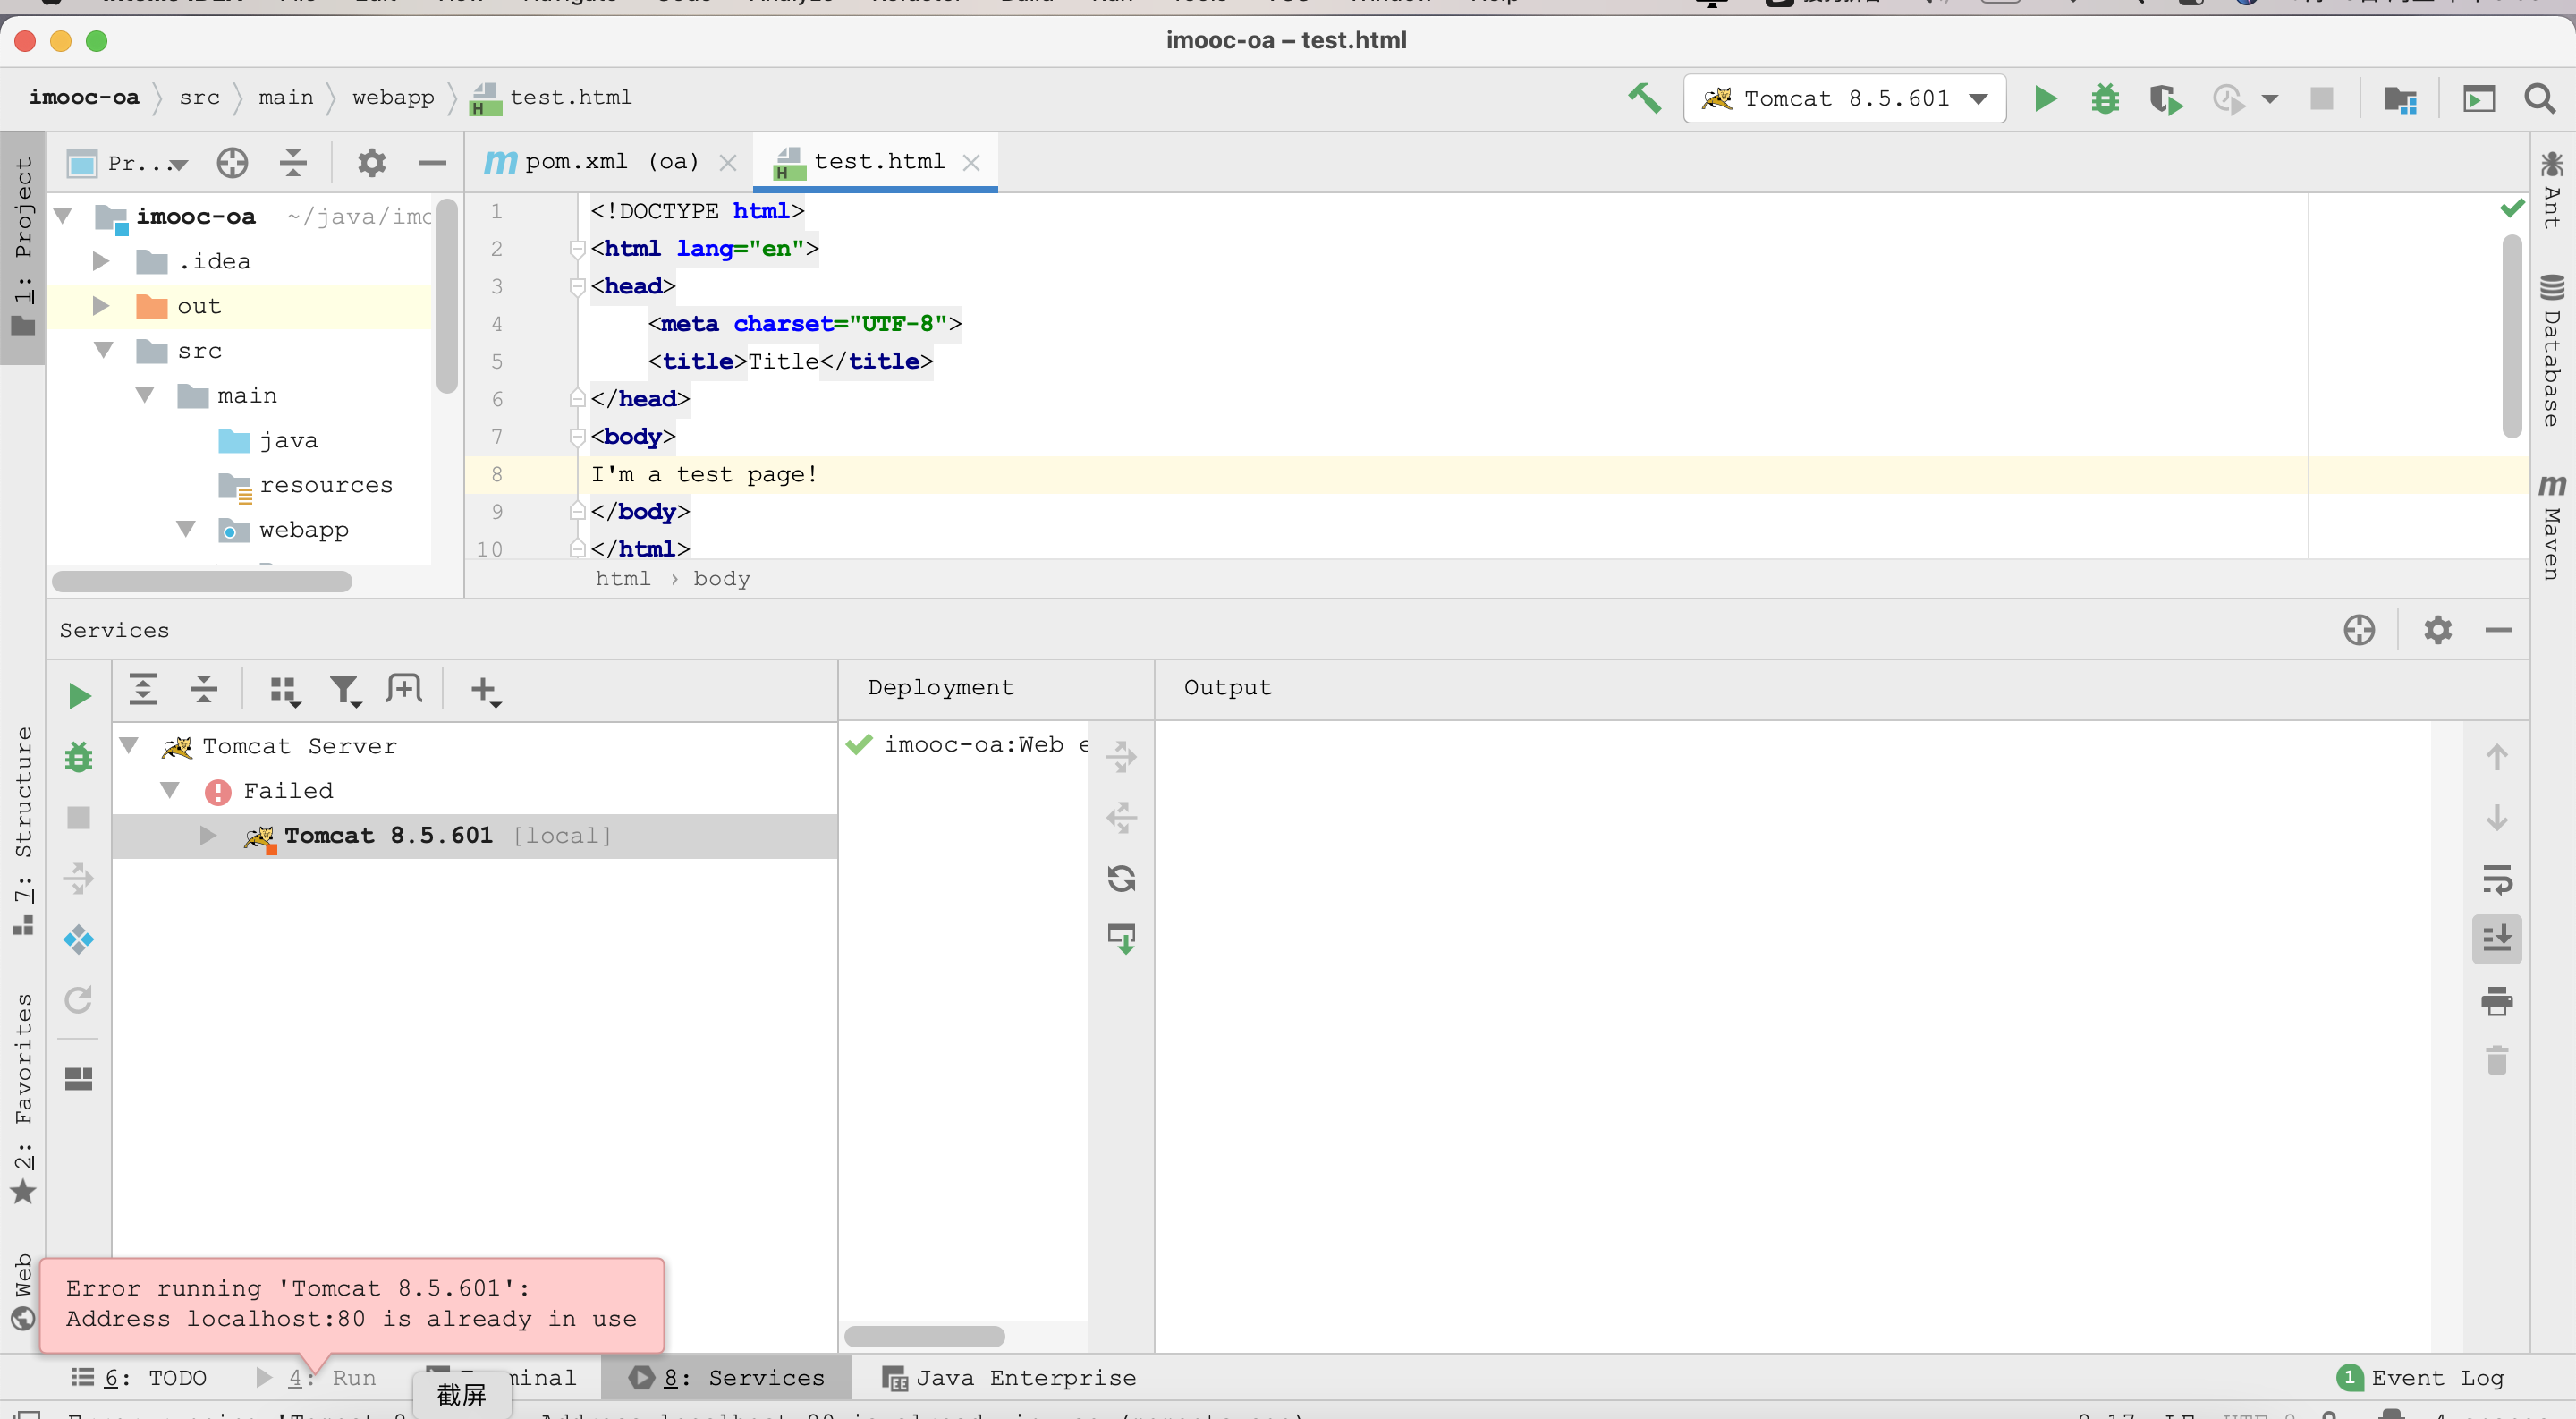This screenshot has height=1419, width=2576.
Task: Toggle scroll to end in Output panel
Action: pos(2497,938)
